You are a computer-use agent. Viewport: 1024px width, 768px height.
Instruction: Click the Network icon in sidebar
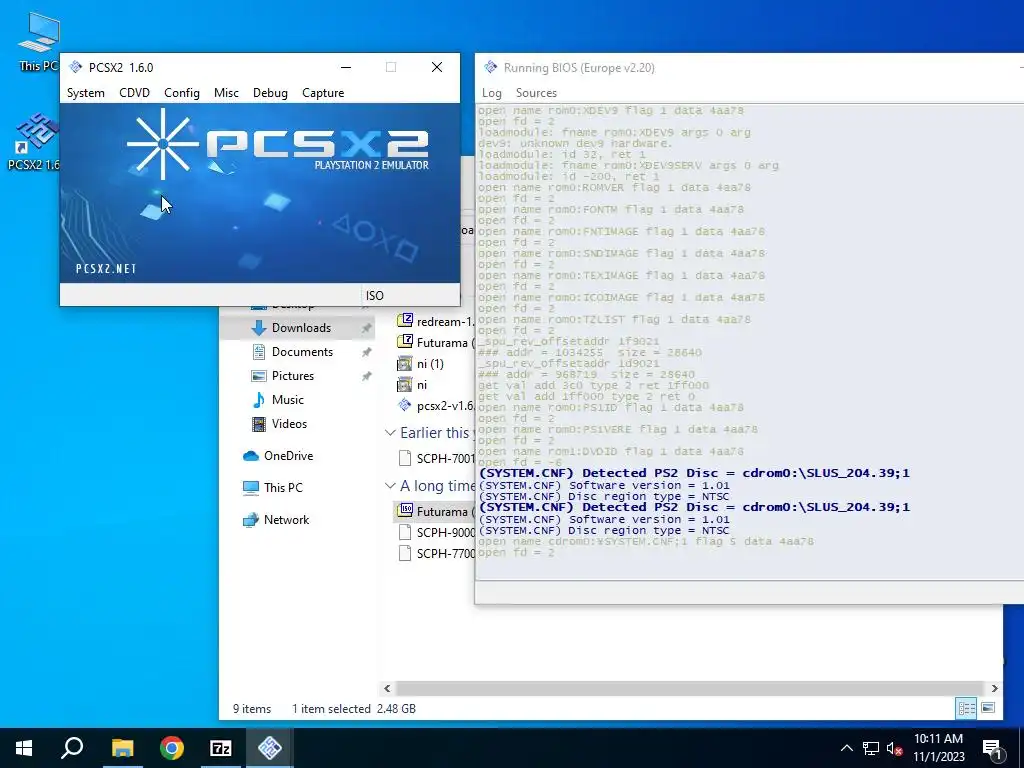(251, 520)
